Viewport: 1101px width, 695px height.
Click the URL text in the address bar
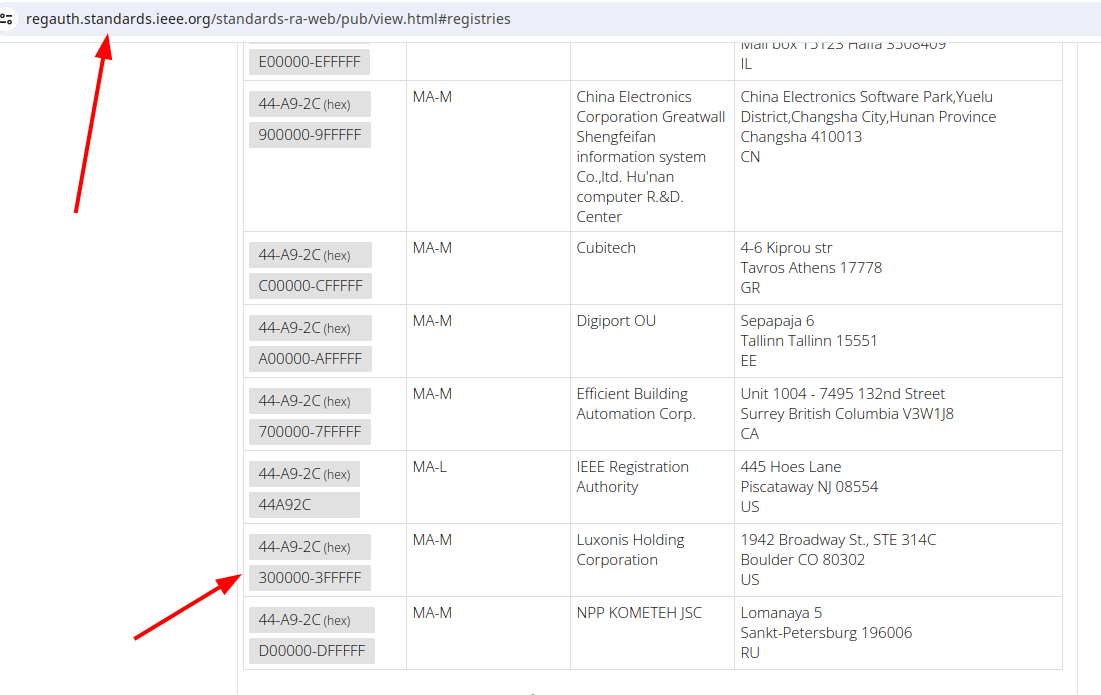268,19
